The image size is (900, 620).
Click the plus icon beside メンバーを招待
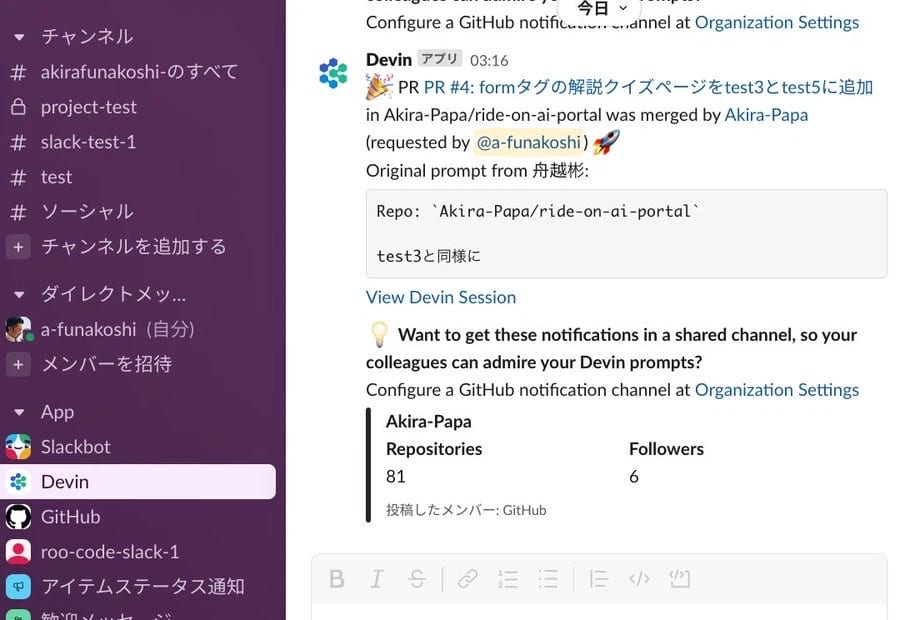[18, 364]
